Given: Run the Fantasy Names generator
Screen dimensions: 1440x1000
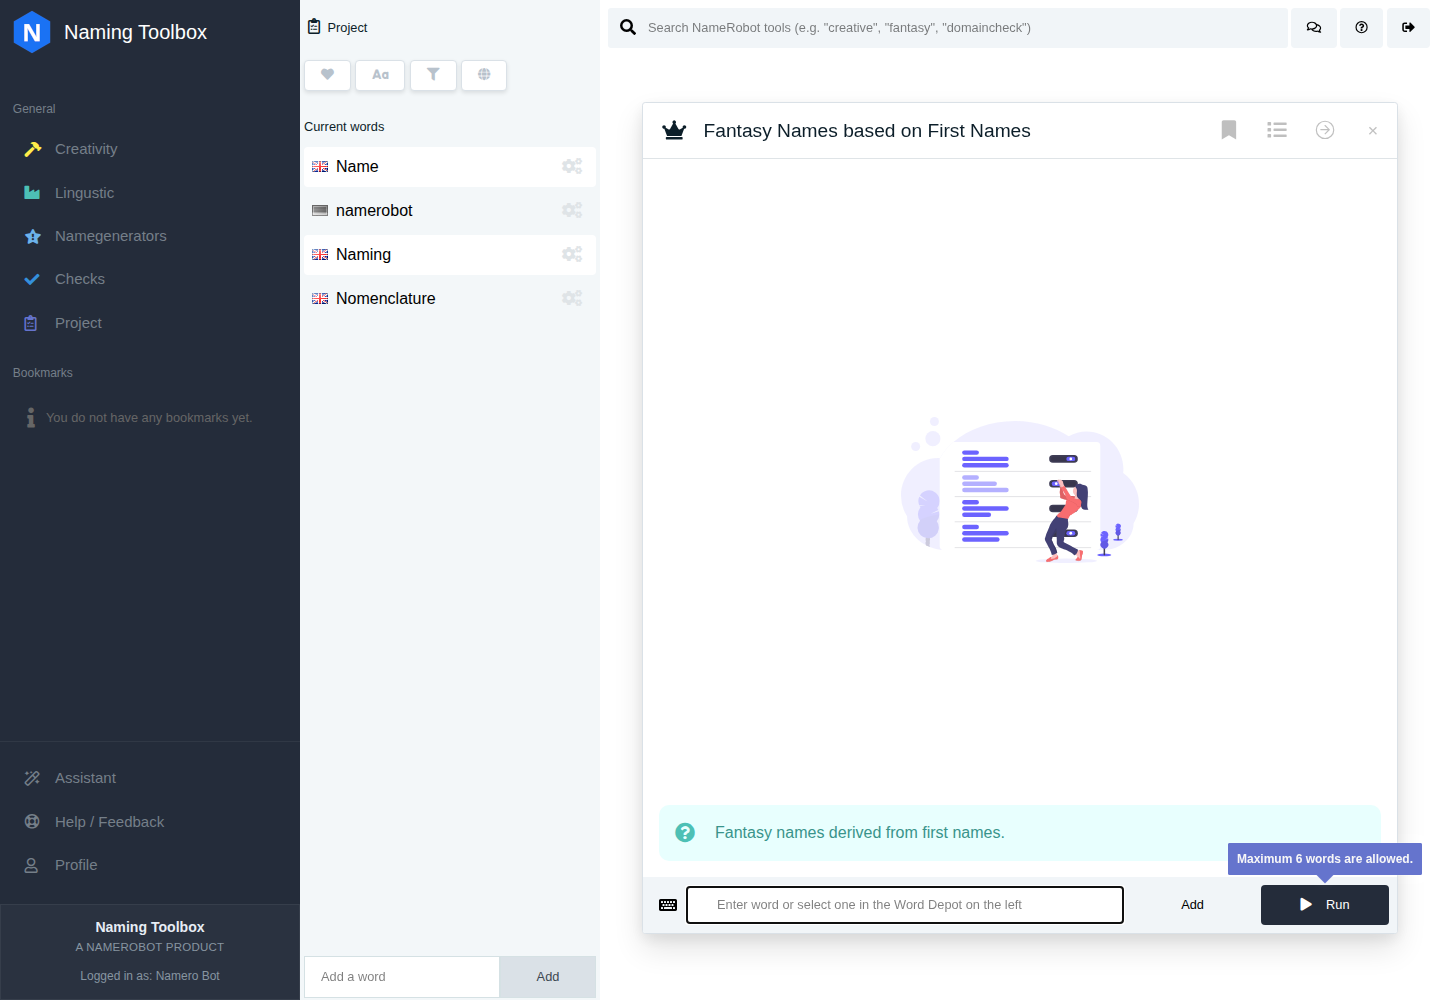Looking at the screenshot, I should point(1325,905).
